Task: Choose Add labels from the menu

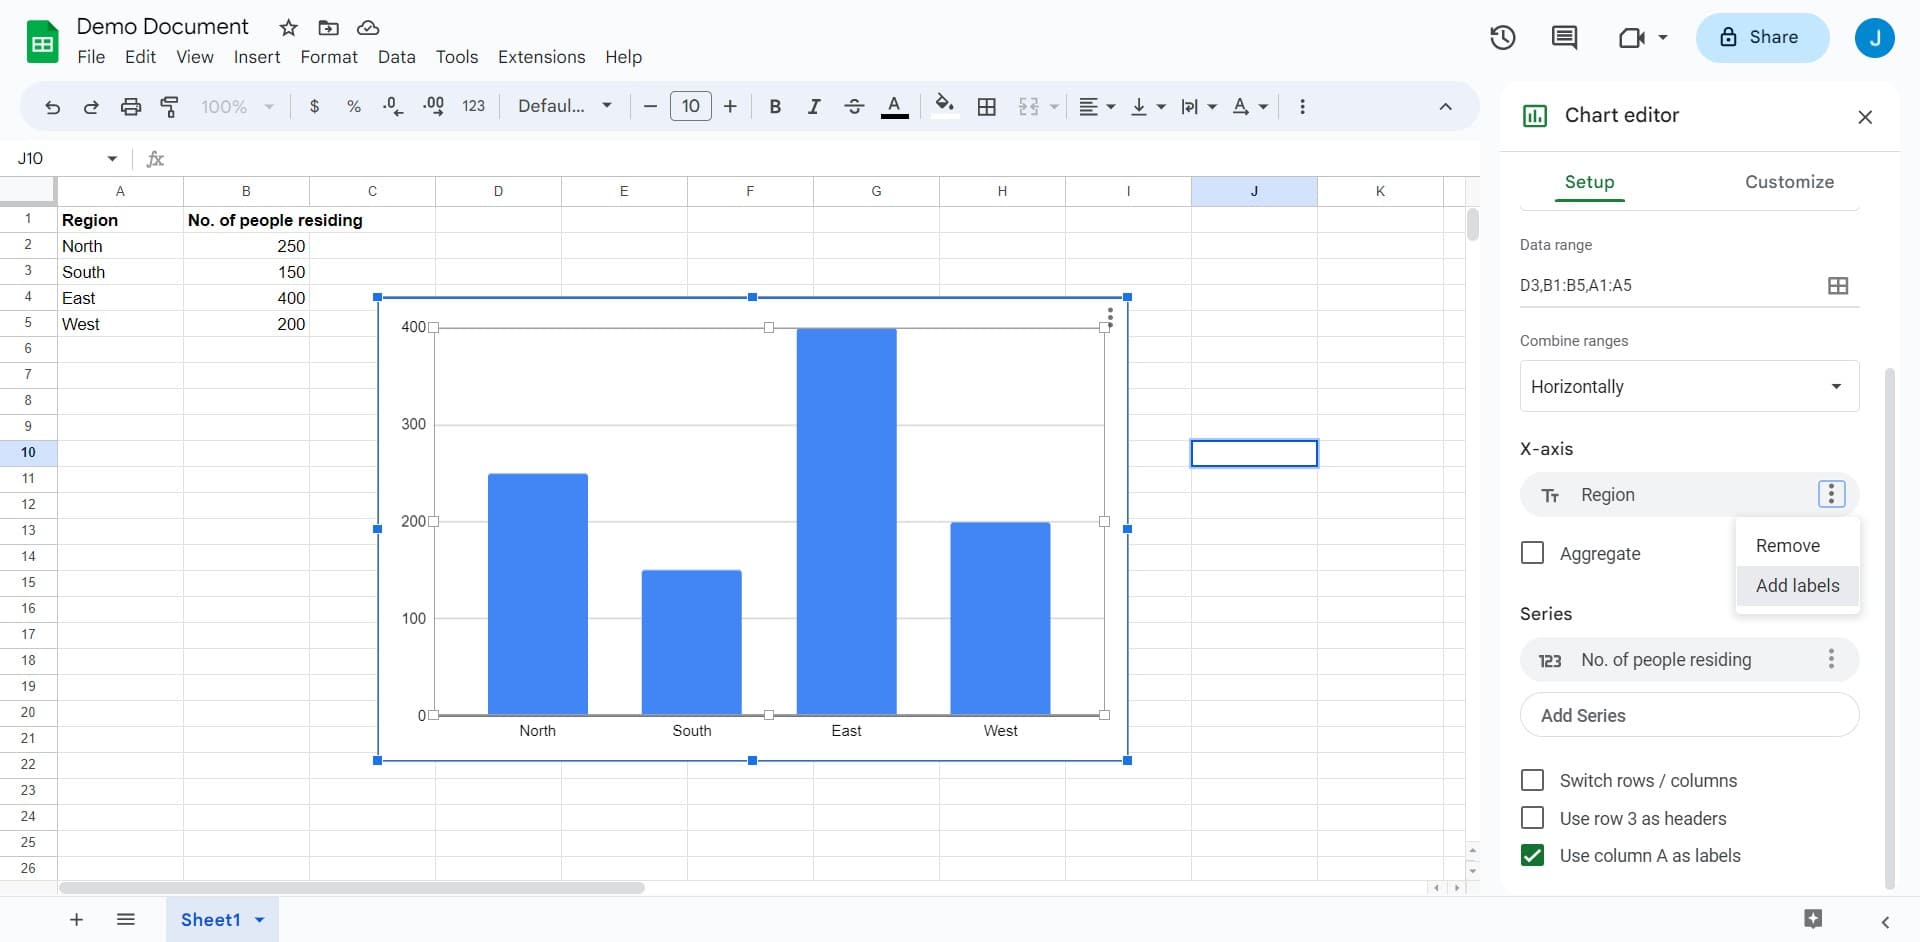Action: point(1797,585)
